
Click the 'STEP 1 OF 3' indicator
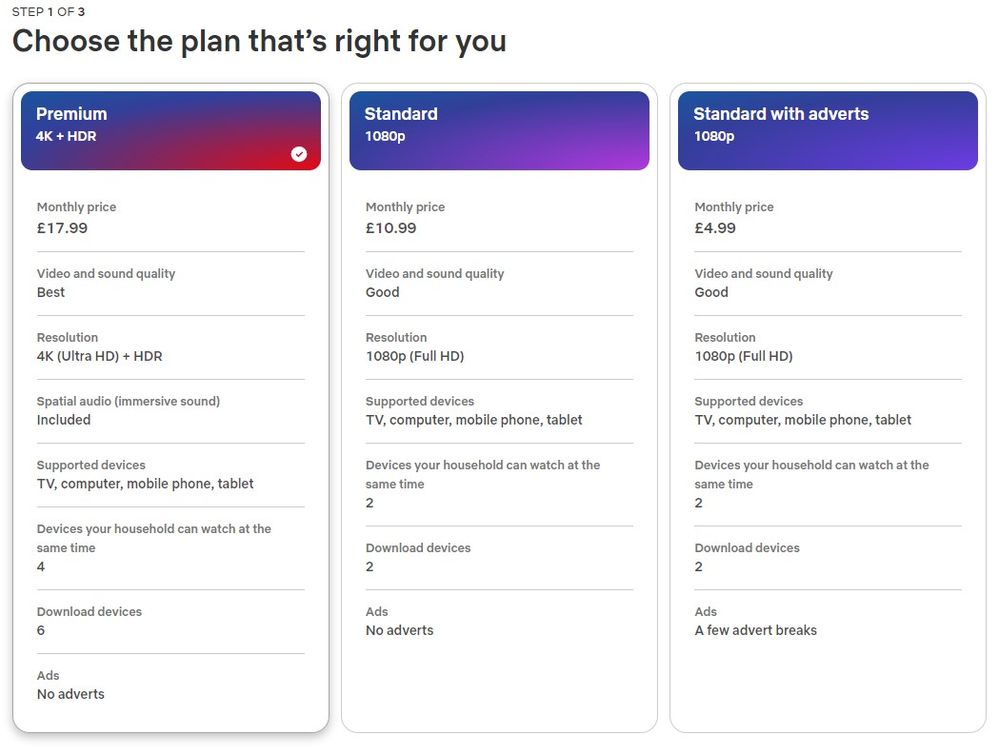coord(48,11)
